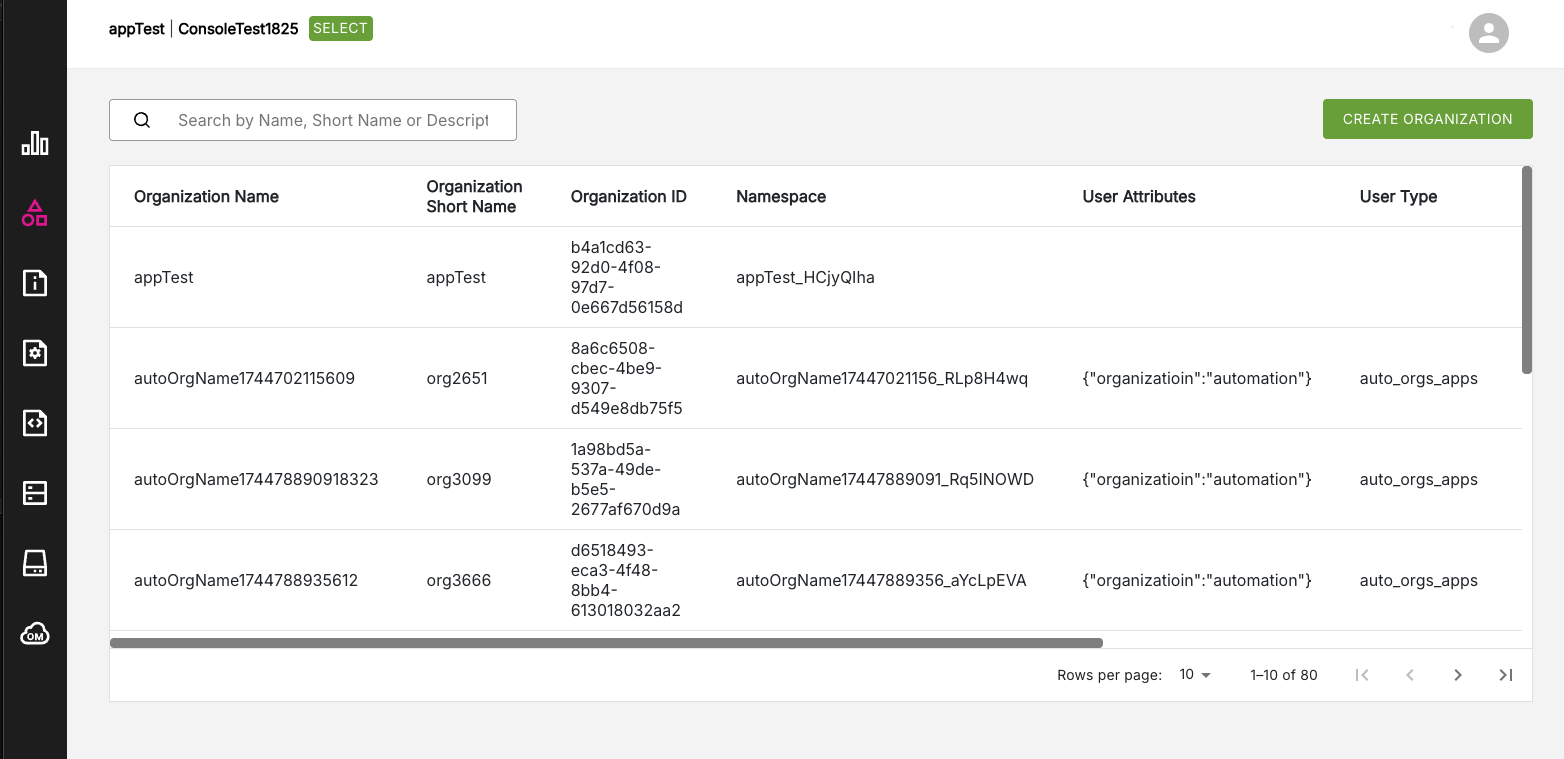Click the Organization Name column header

pos(206,197)
